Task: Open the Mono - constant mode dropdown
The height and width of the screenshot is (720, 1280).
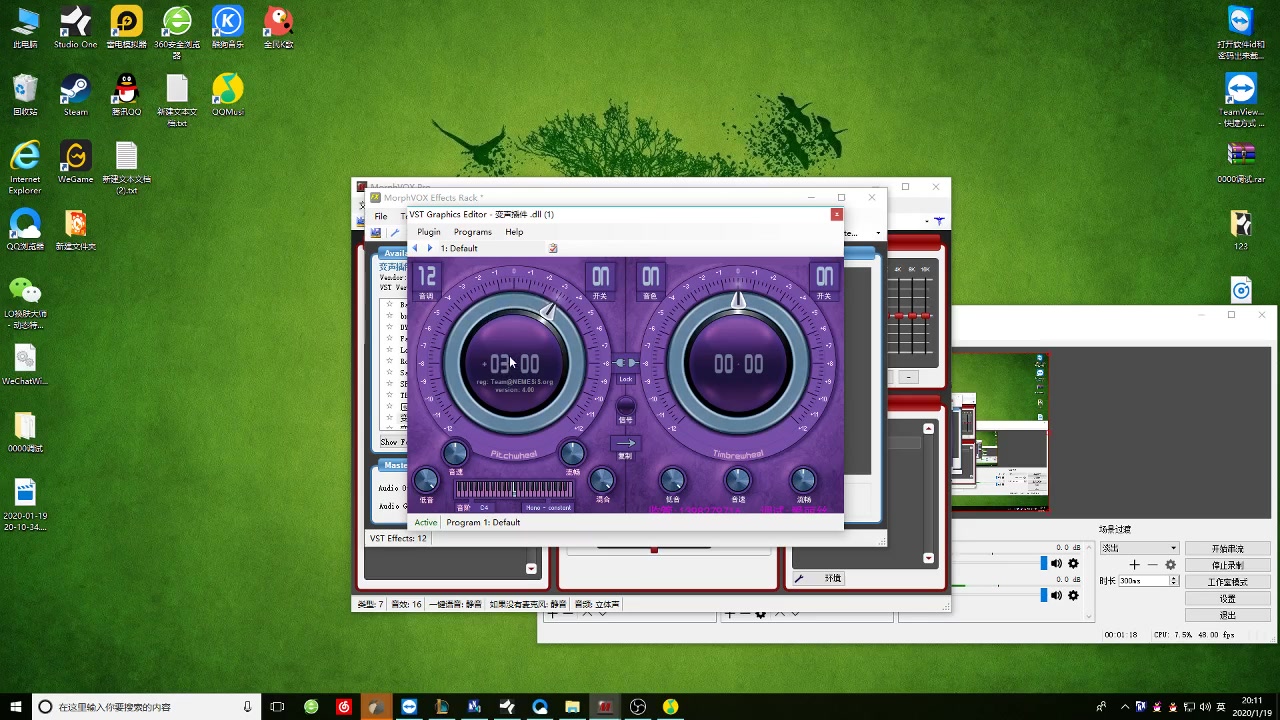Action: pos(547,508)
